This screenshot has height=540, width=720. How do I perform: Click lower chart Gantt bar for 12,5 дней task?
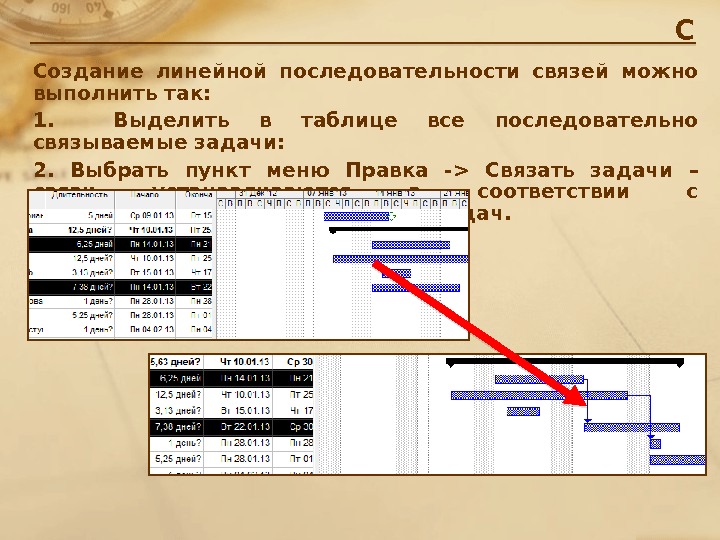(x=539, y=395)
